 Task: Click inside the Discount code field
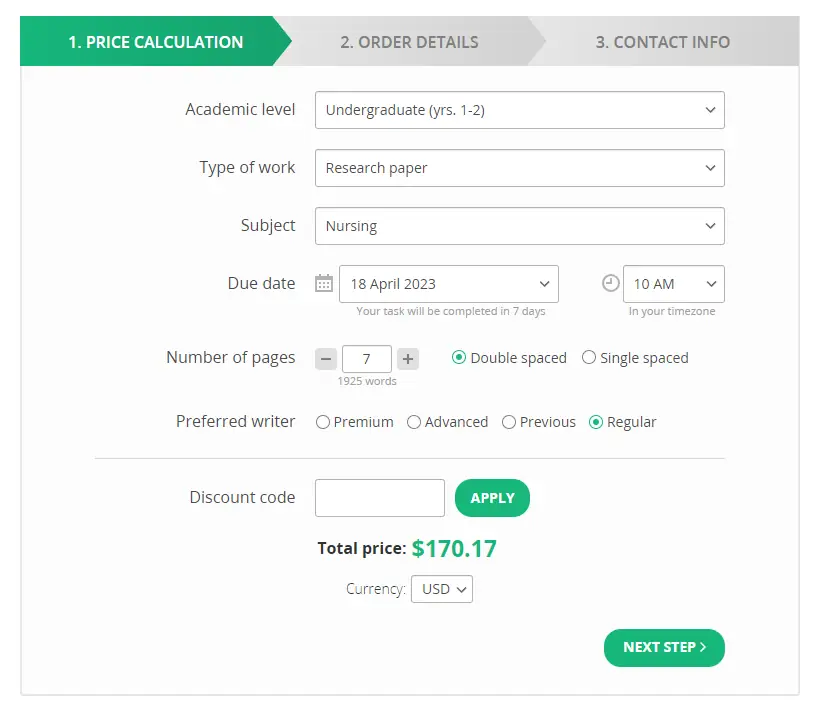[379, 497]
